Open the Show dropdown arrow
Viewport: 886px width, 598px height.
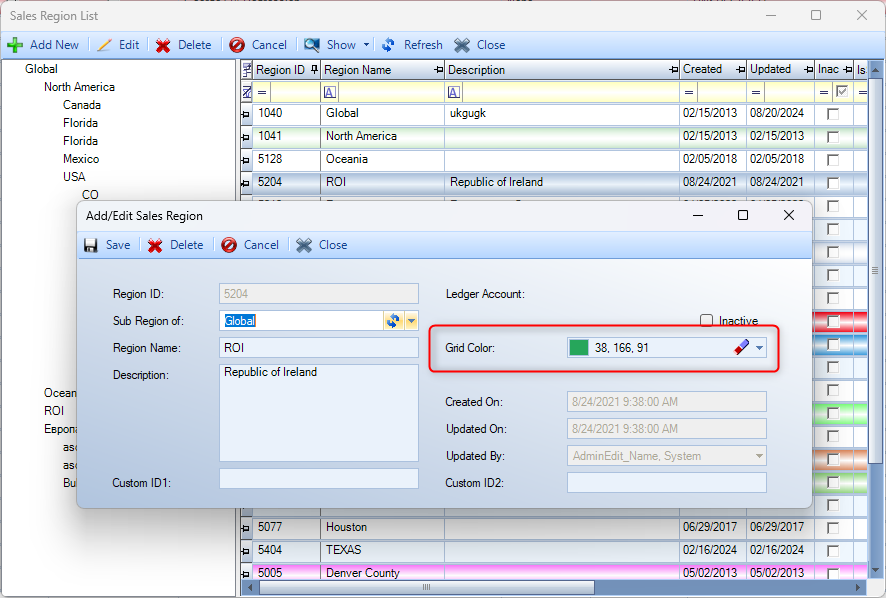(x=366, y=45)
